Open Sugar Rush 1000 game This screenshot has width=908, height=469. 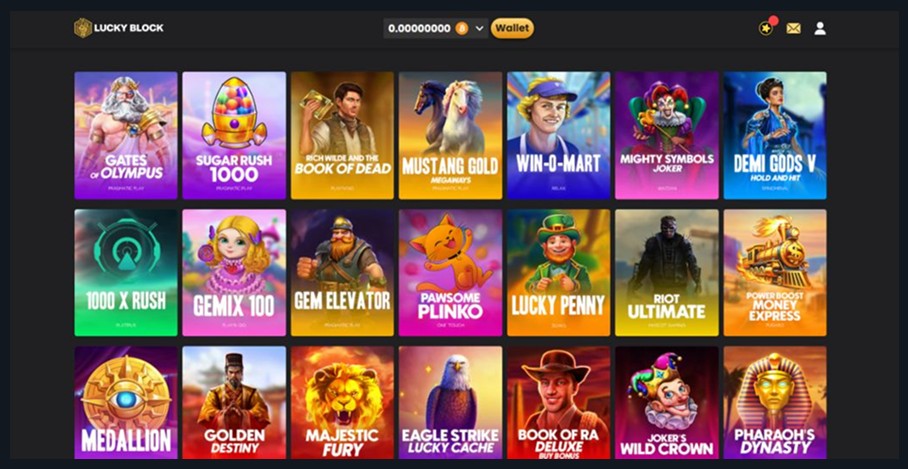pyautogui.click(x=234, y=135)
